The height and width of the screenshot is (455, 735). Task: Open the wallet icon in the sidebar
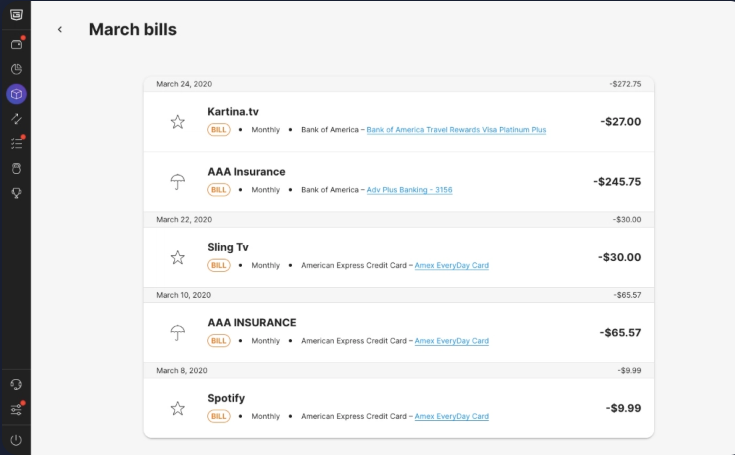click(16, 44)
